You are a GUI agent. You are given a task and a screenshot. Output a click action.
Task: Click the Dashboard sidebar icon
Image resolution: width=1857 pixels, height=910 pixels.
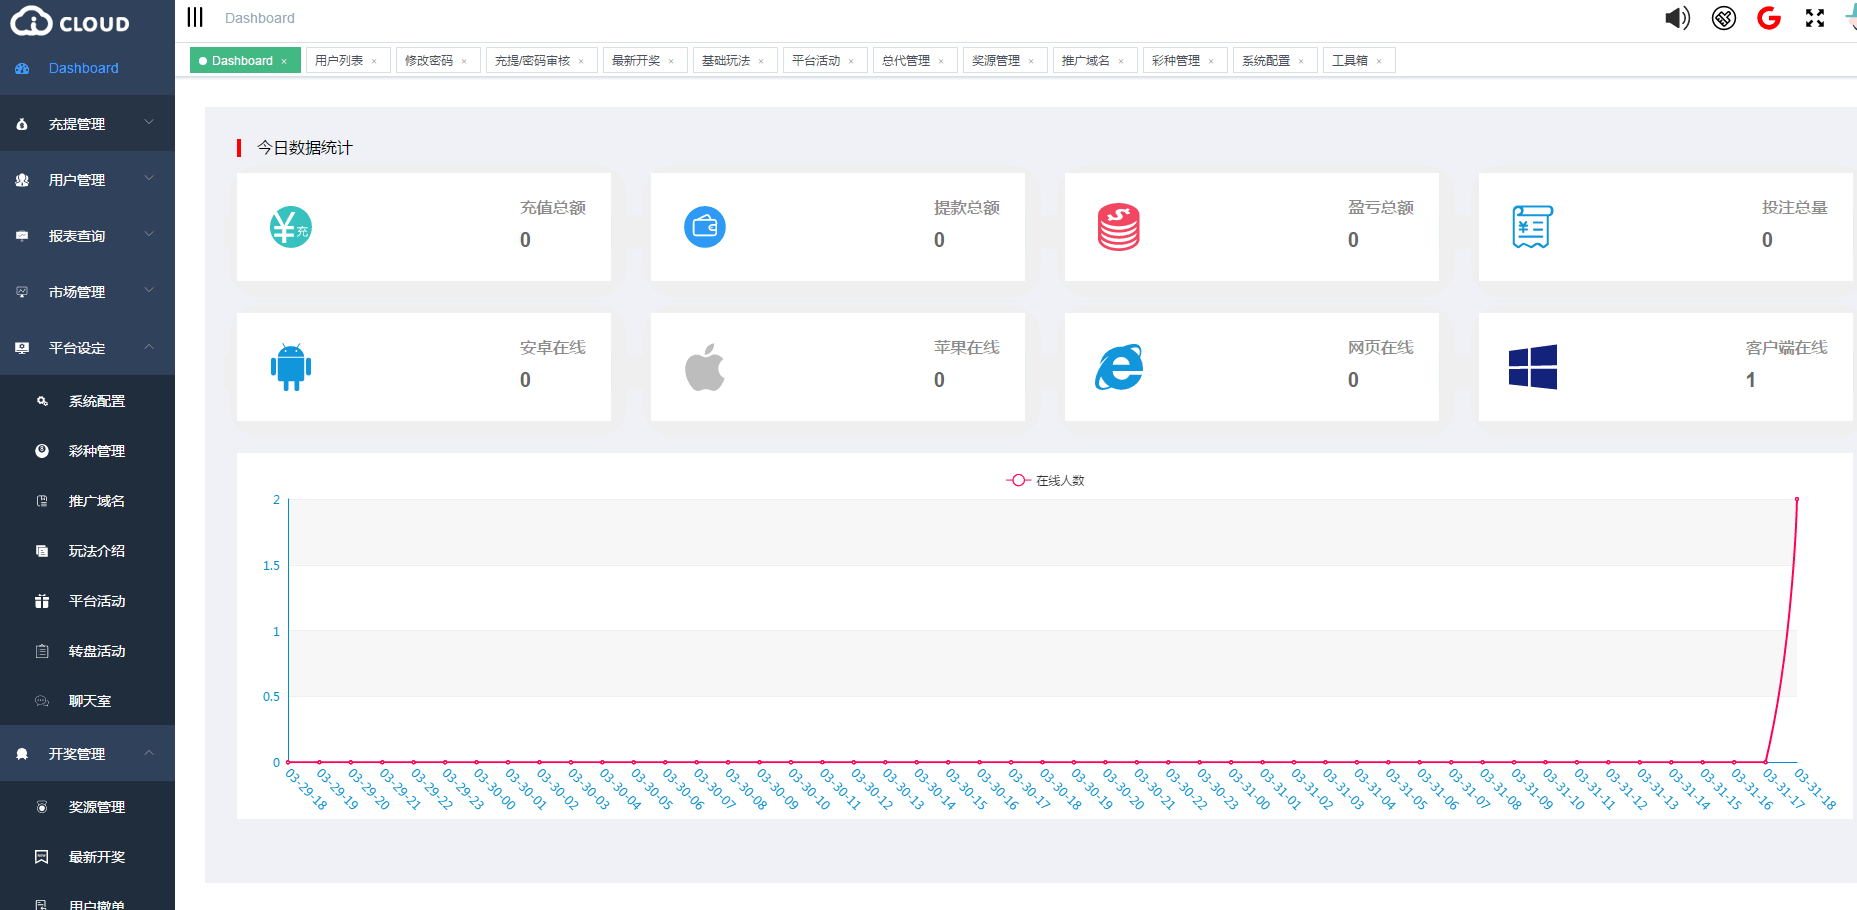[22, 68]
